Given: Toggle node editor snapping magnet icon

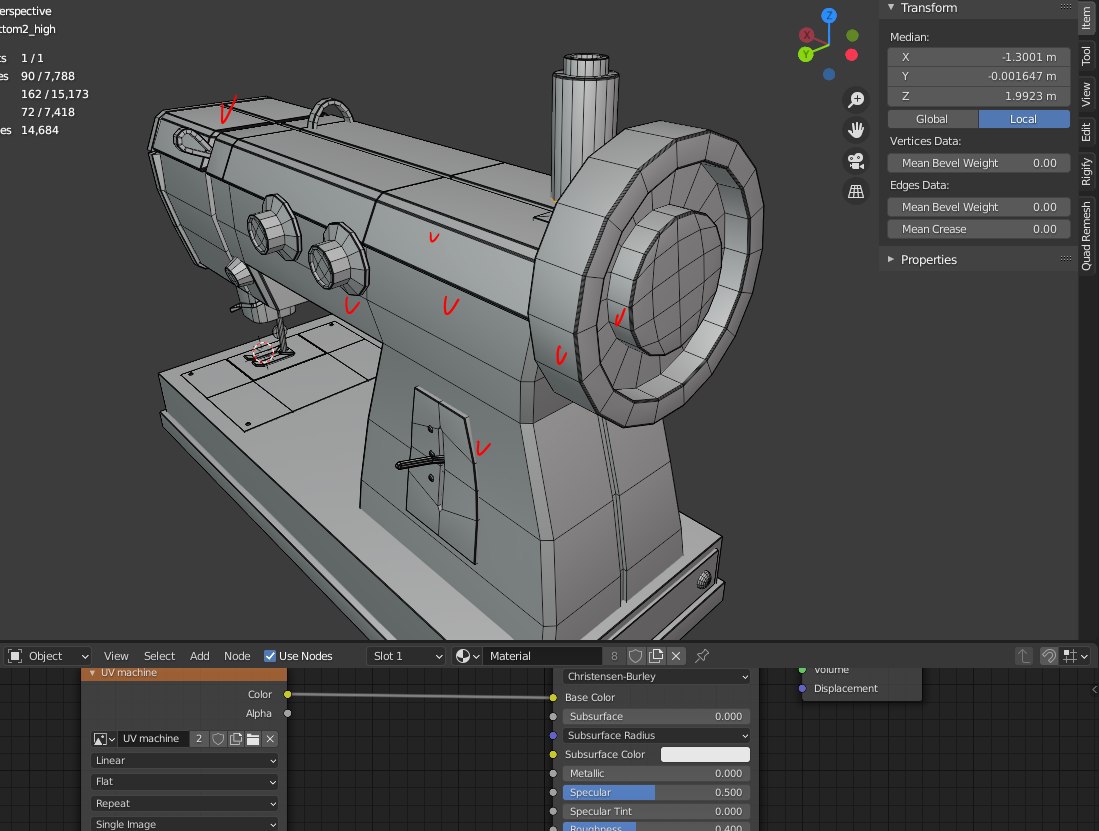Looking at the screenshot, I should click(x=1049, y=656).
